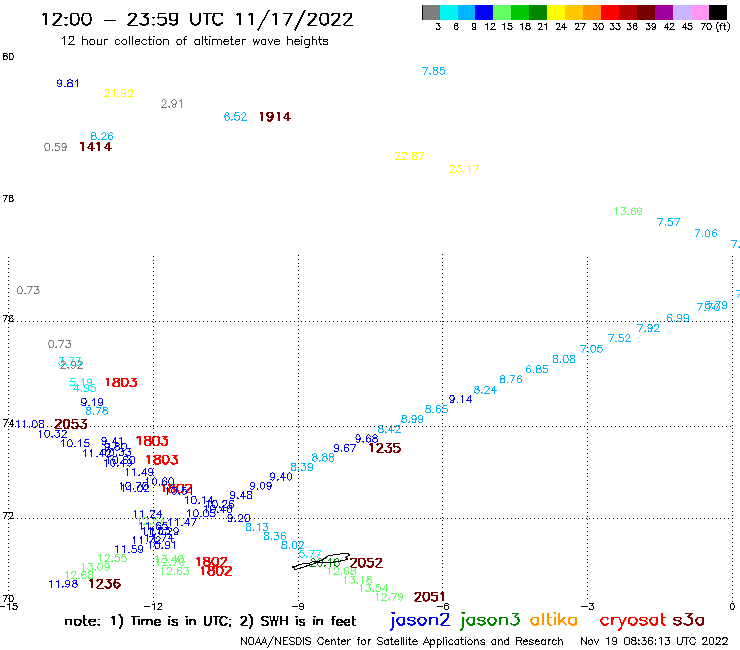Viewport: 740px width, 650px height.
Task: Click the wave height value 8.99
Action: coord(412,419)
